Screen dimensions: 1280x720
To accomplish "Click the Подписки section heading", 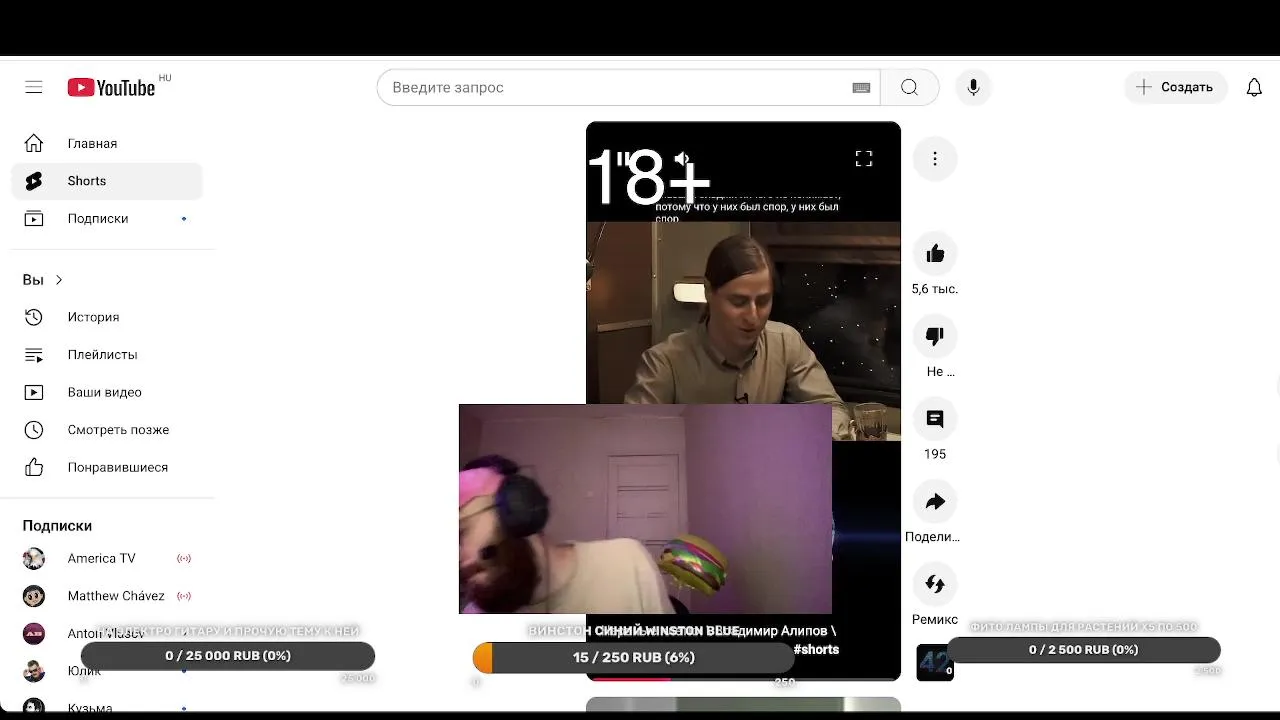I will (57, 525).
